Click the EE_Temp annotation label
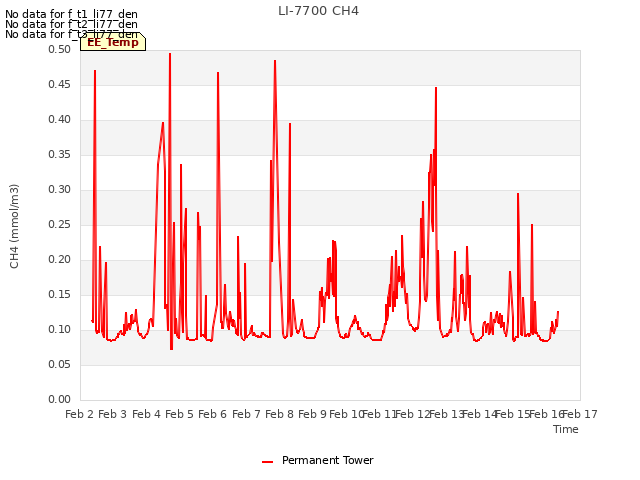Image resolution: width=640 pixels, height=480 pixels. point(113,42)
